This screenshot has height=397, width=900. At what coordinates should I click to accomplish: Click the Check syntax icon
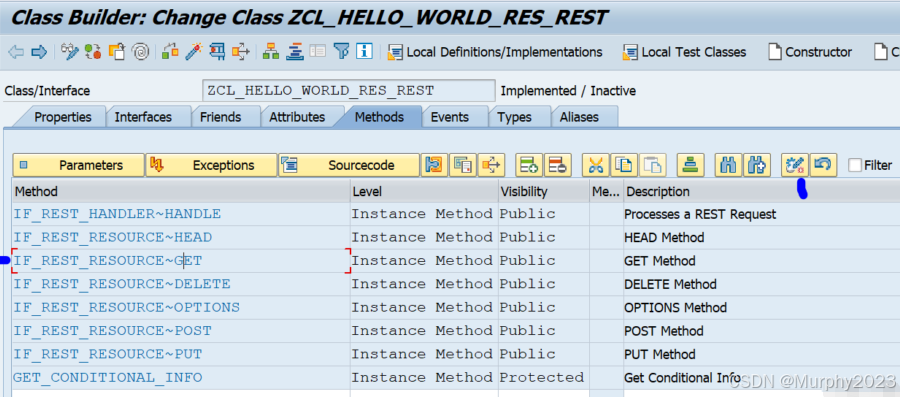(169, 52)
